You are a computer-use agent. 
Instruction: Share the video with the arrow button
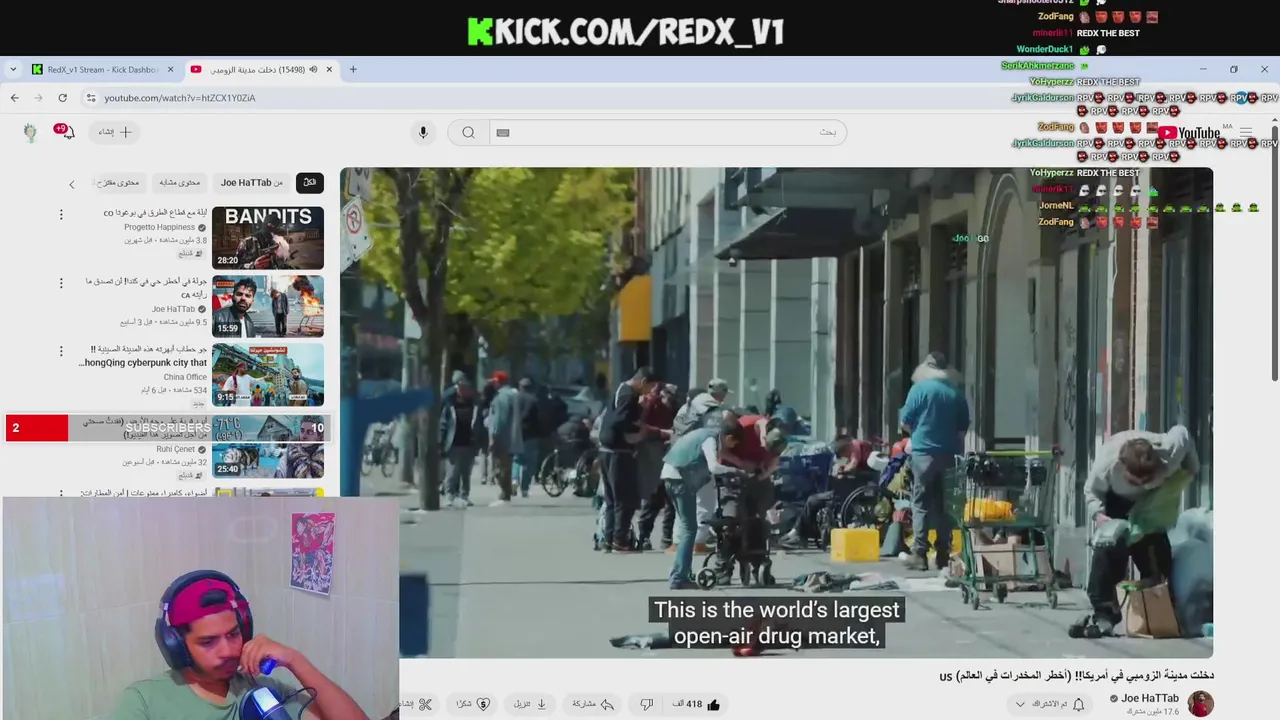pos(593,704)
